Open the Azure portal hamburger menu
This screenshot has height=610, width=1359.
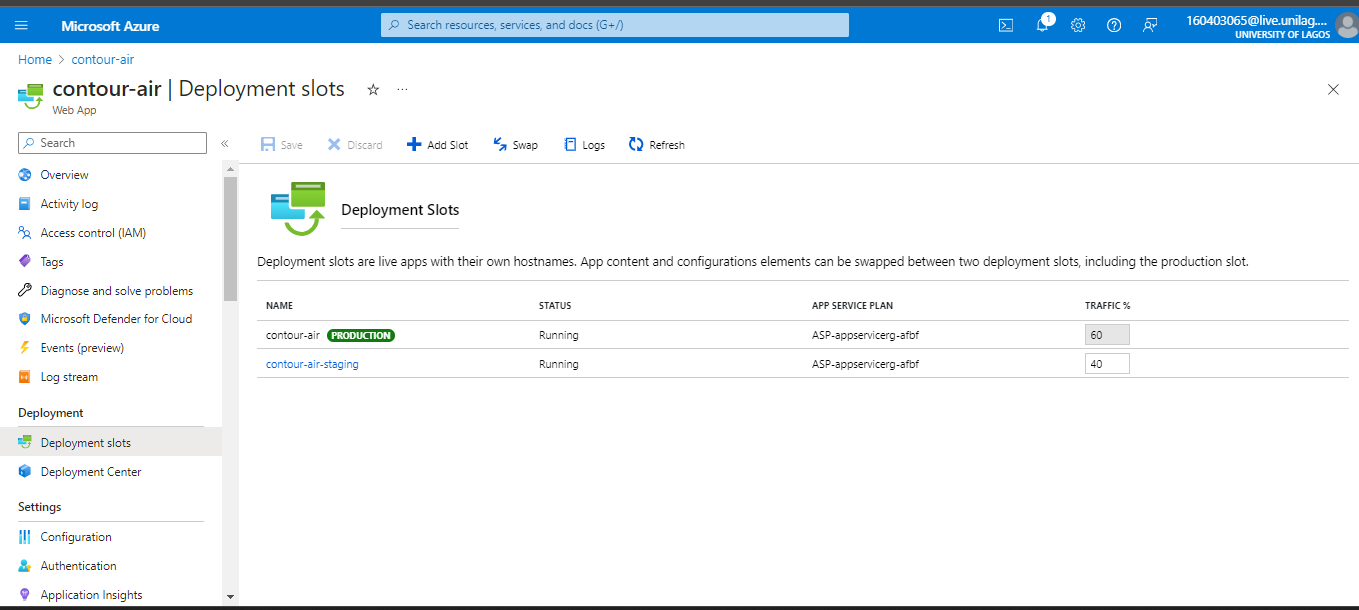click(22, 25)
